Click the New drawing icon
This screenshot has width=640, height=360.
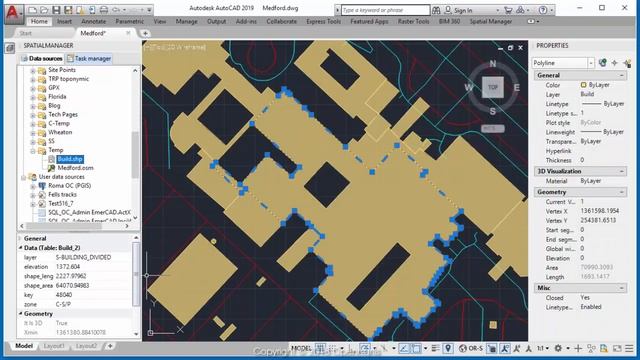click(x=32, y=10)
